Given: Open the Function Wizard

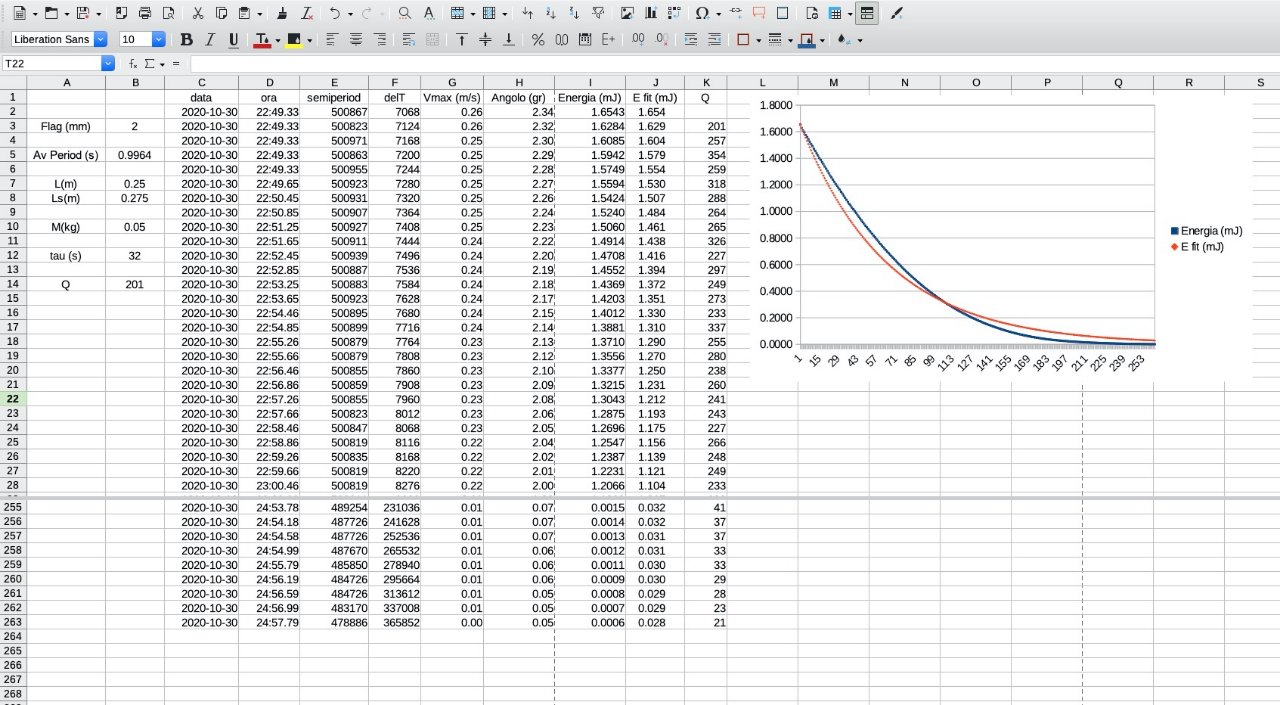Looking at the screenshot, I should [x=134, y=63].
